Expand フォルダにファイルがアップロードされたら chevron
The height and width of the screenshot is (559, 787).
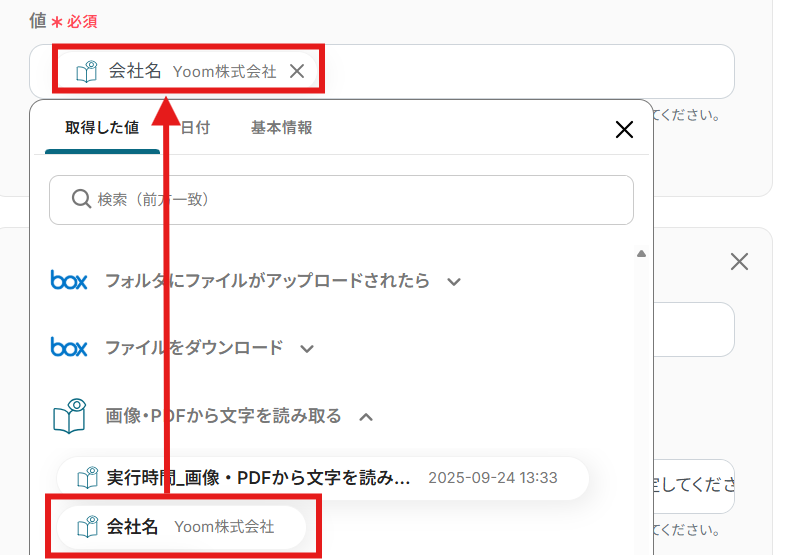coord(454,282)
